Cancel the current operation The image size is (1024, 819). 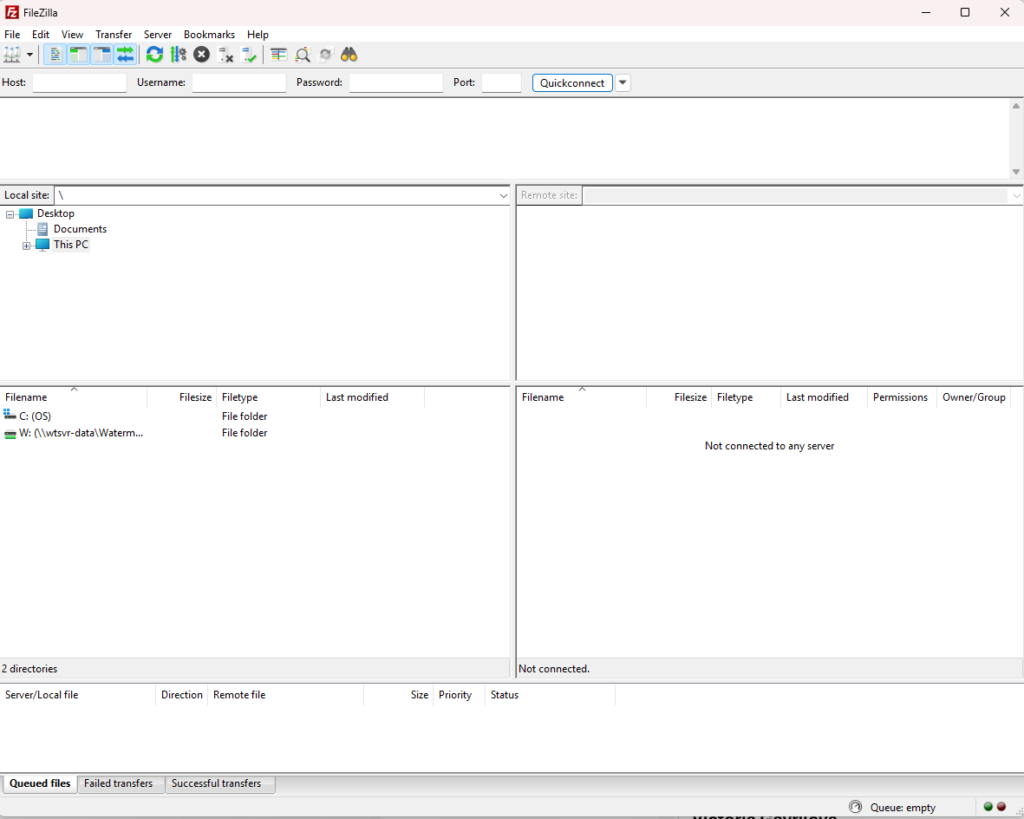point(202,55)
